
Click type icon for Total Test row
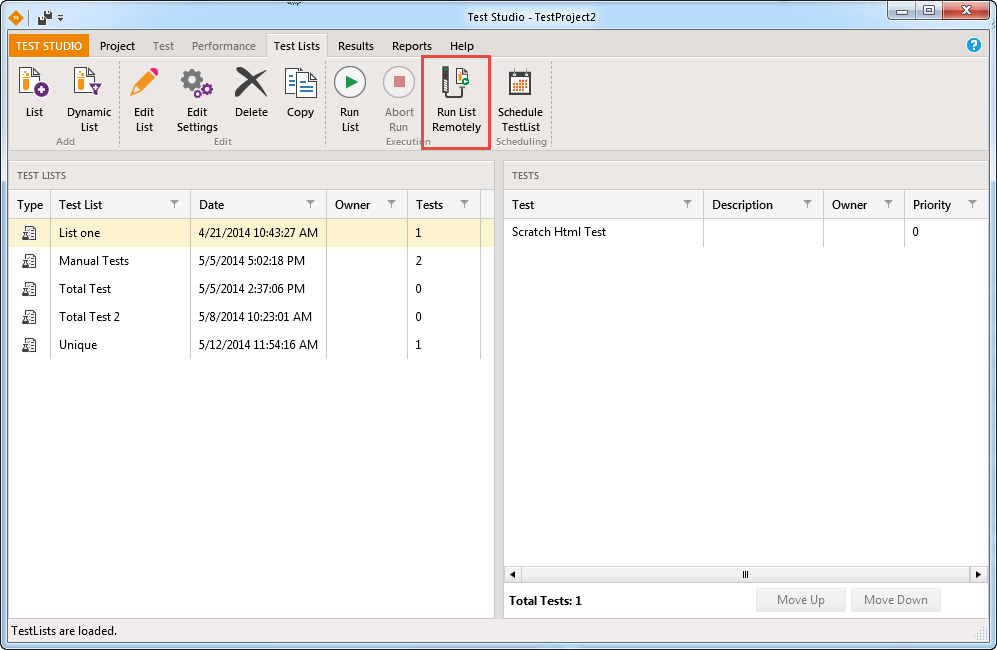[29, 289]
